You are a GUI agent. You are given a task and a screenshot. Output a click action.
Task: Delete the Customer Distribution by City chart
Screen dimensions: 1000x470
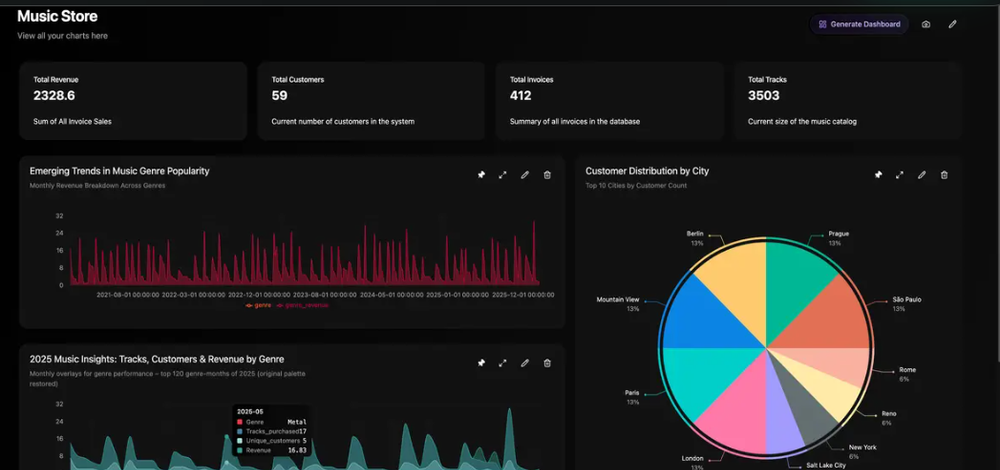point(945,175)
